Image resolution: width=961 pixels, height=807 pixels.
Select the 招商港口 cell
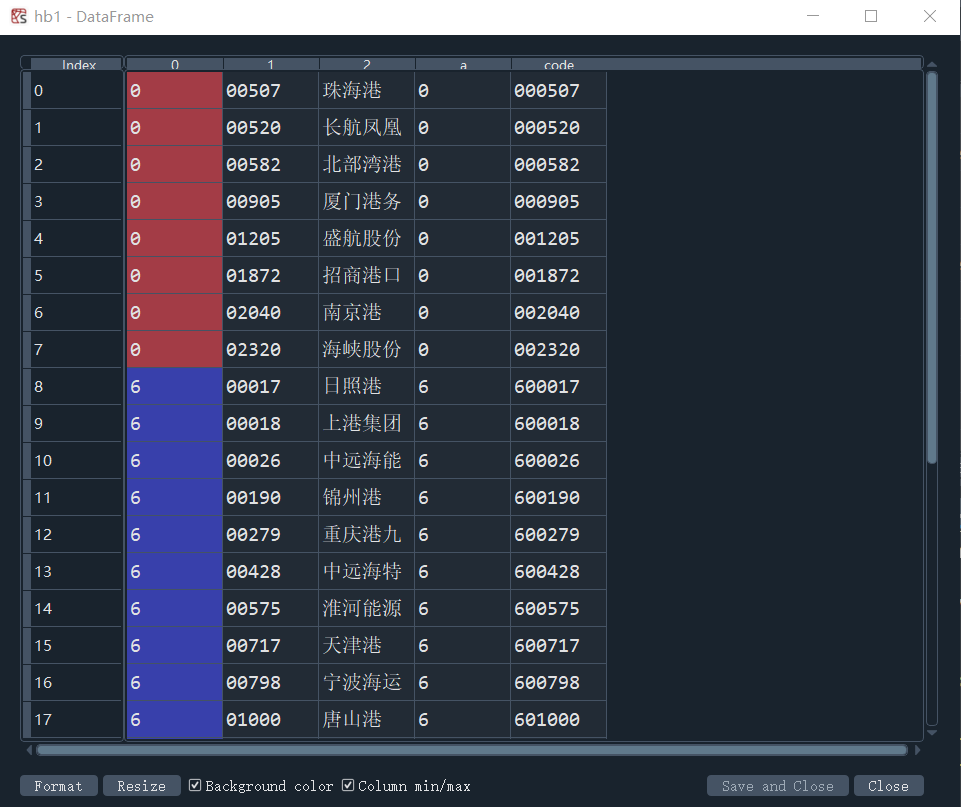coord(367,276)
